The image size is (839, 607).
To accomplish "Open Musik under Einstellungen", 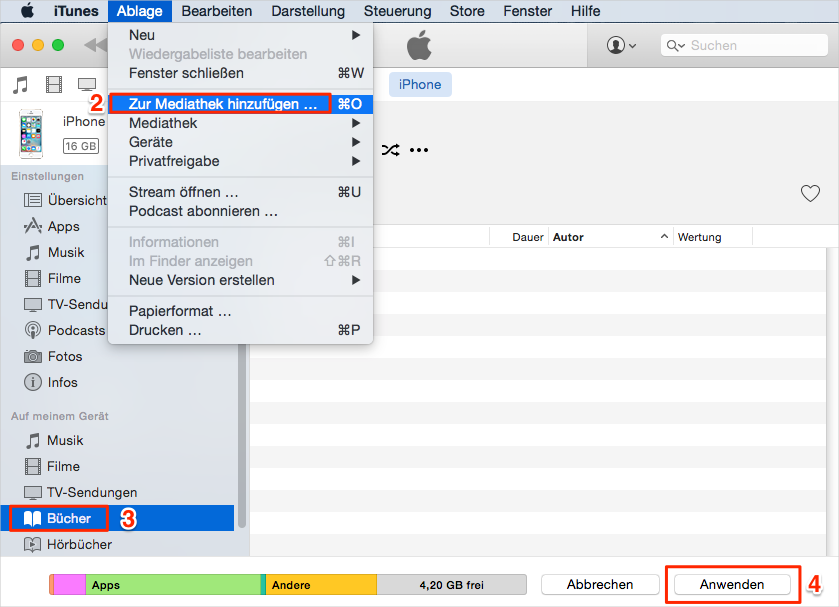I will point(55,252).
